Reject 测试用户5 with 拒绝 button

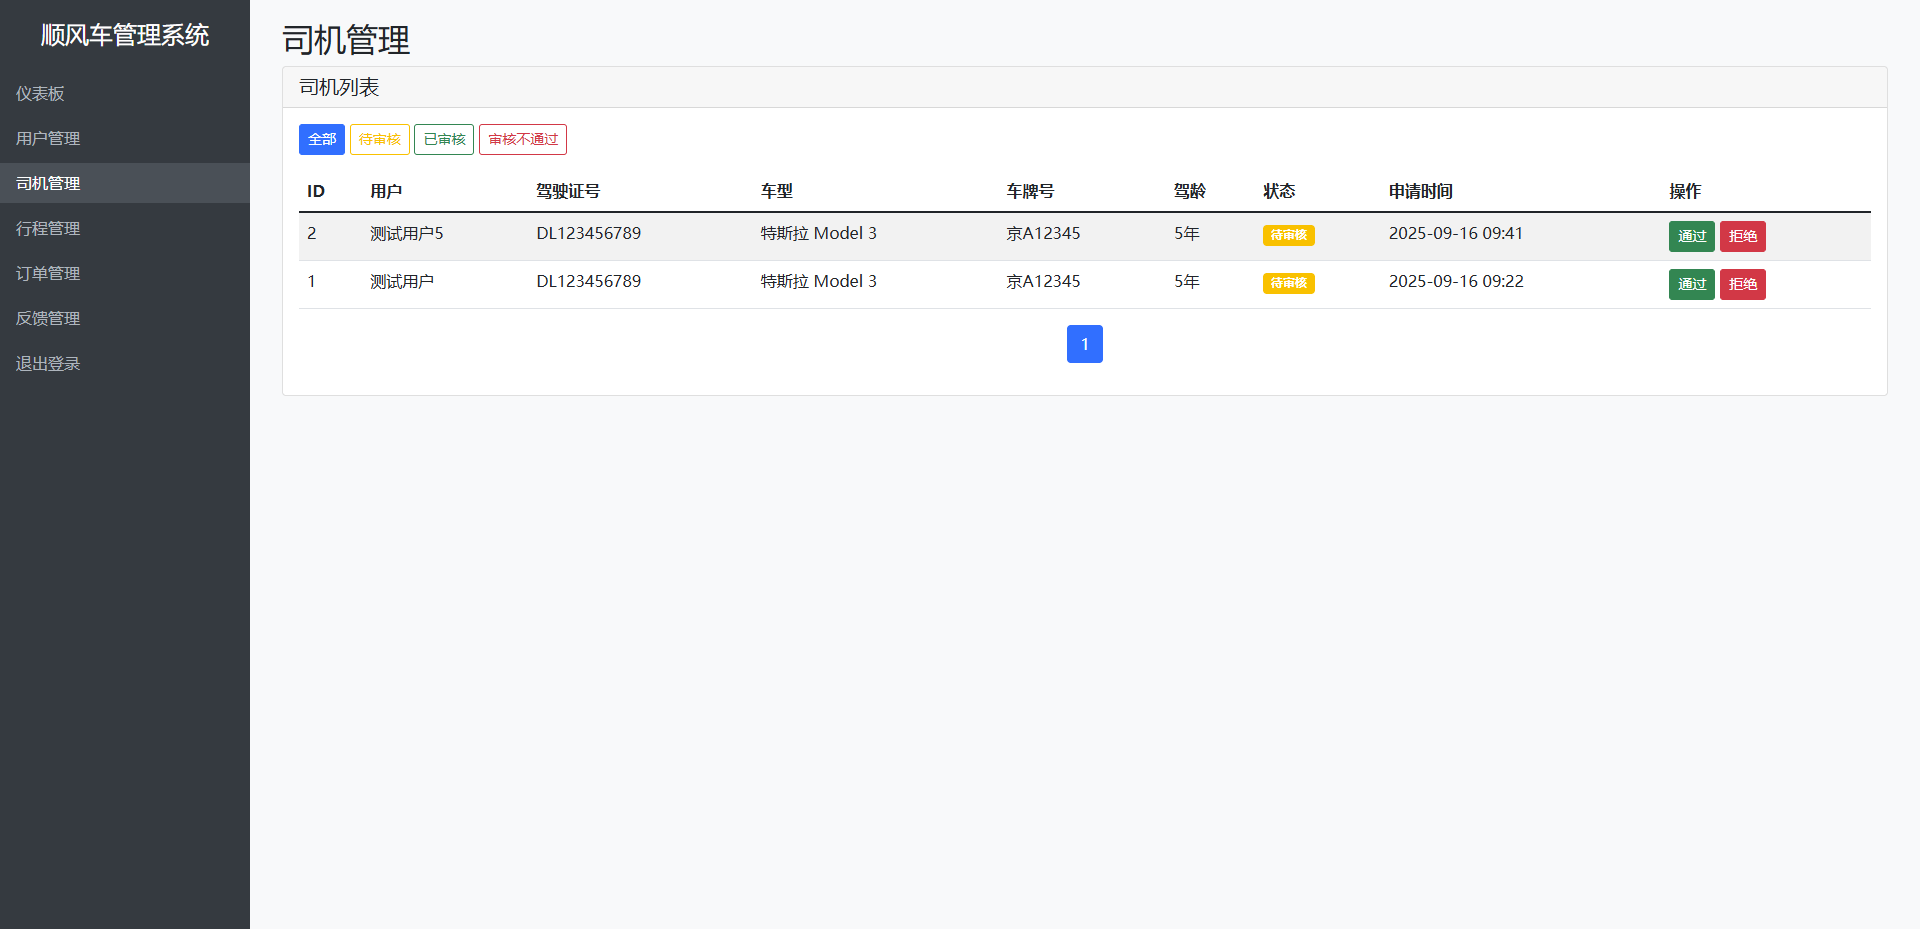[1742, 236]
